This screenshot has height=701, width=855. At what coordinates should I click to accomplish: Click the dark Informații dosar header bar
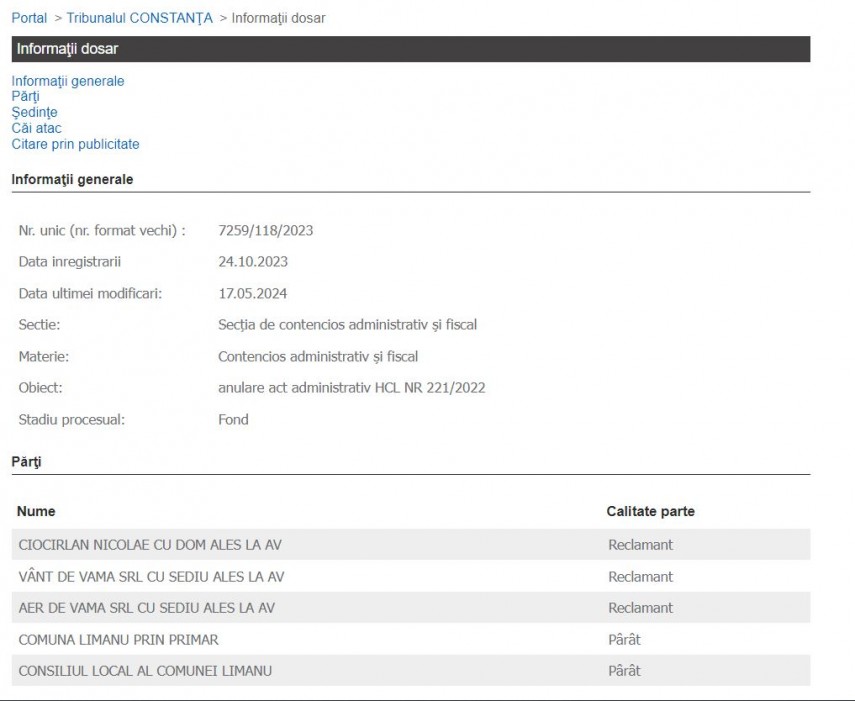coord(410,49)
